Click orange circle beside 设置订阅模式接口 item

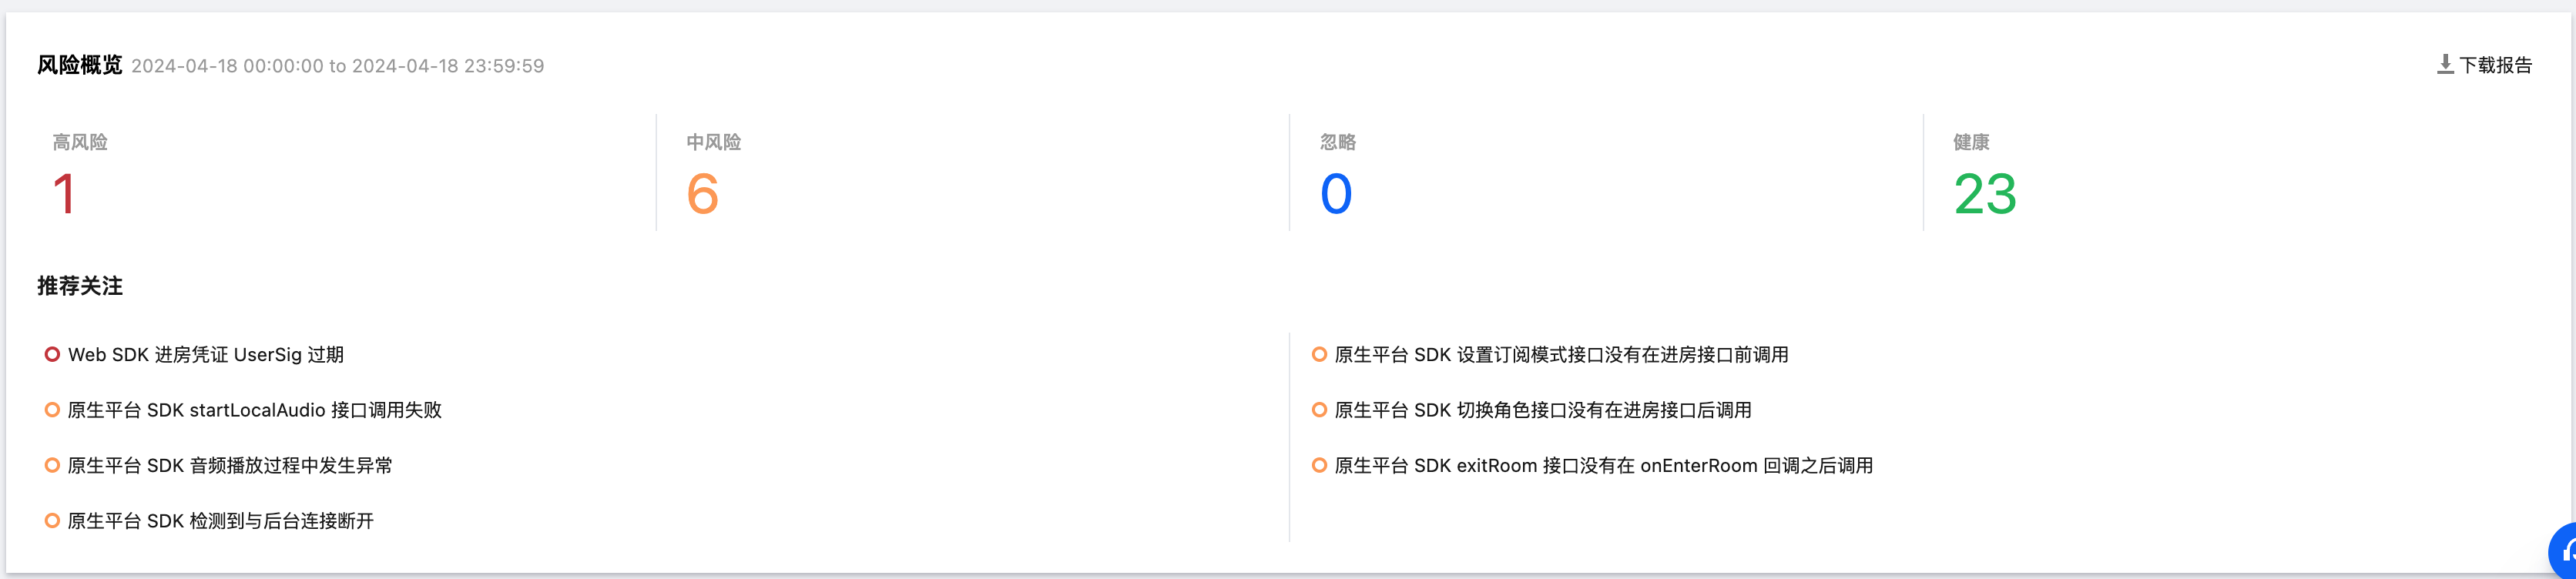tap(1319, 354)
